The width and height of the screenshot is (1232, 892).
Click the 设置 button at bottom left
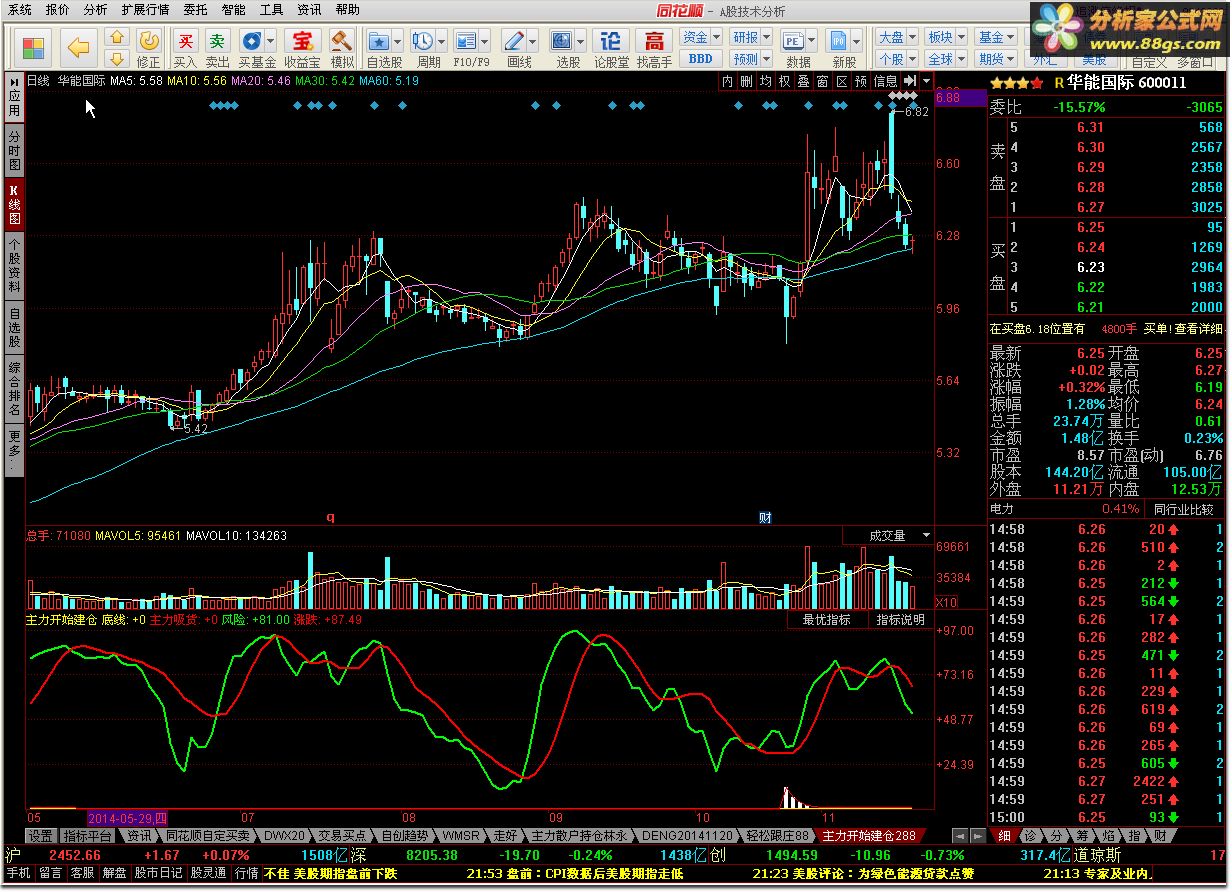pos(40,836)
